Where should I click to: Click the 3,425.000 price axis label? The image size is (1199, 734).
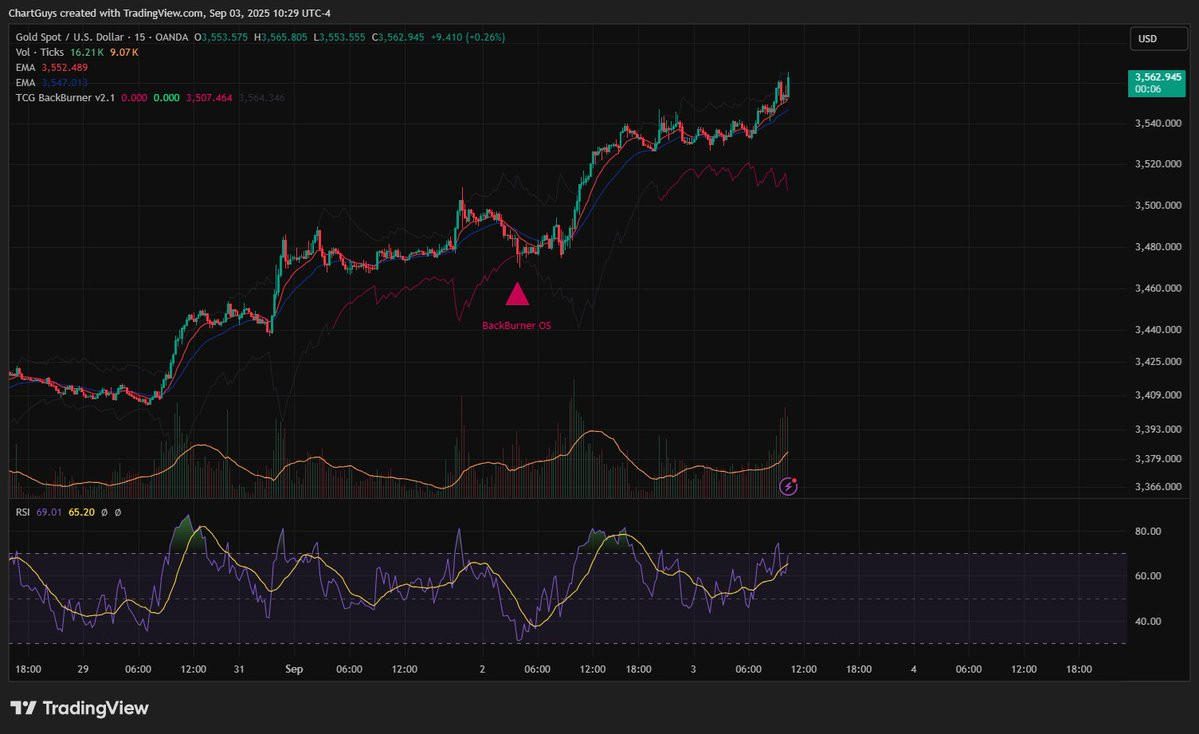pos(1158,362)
